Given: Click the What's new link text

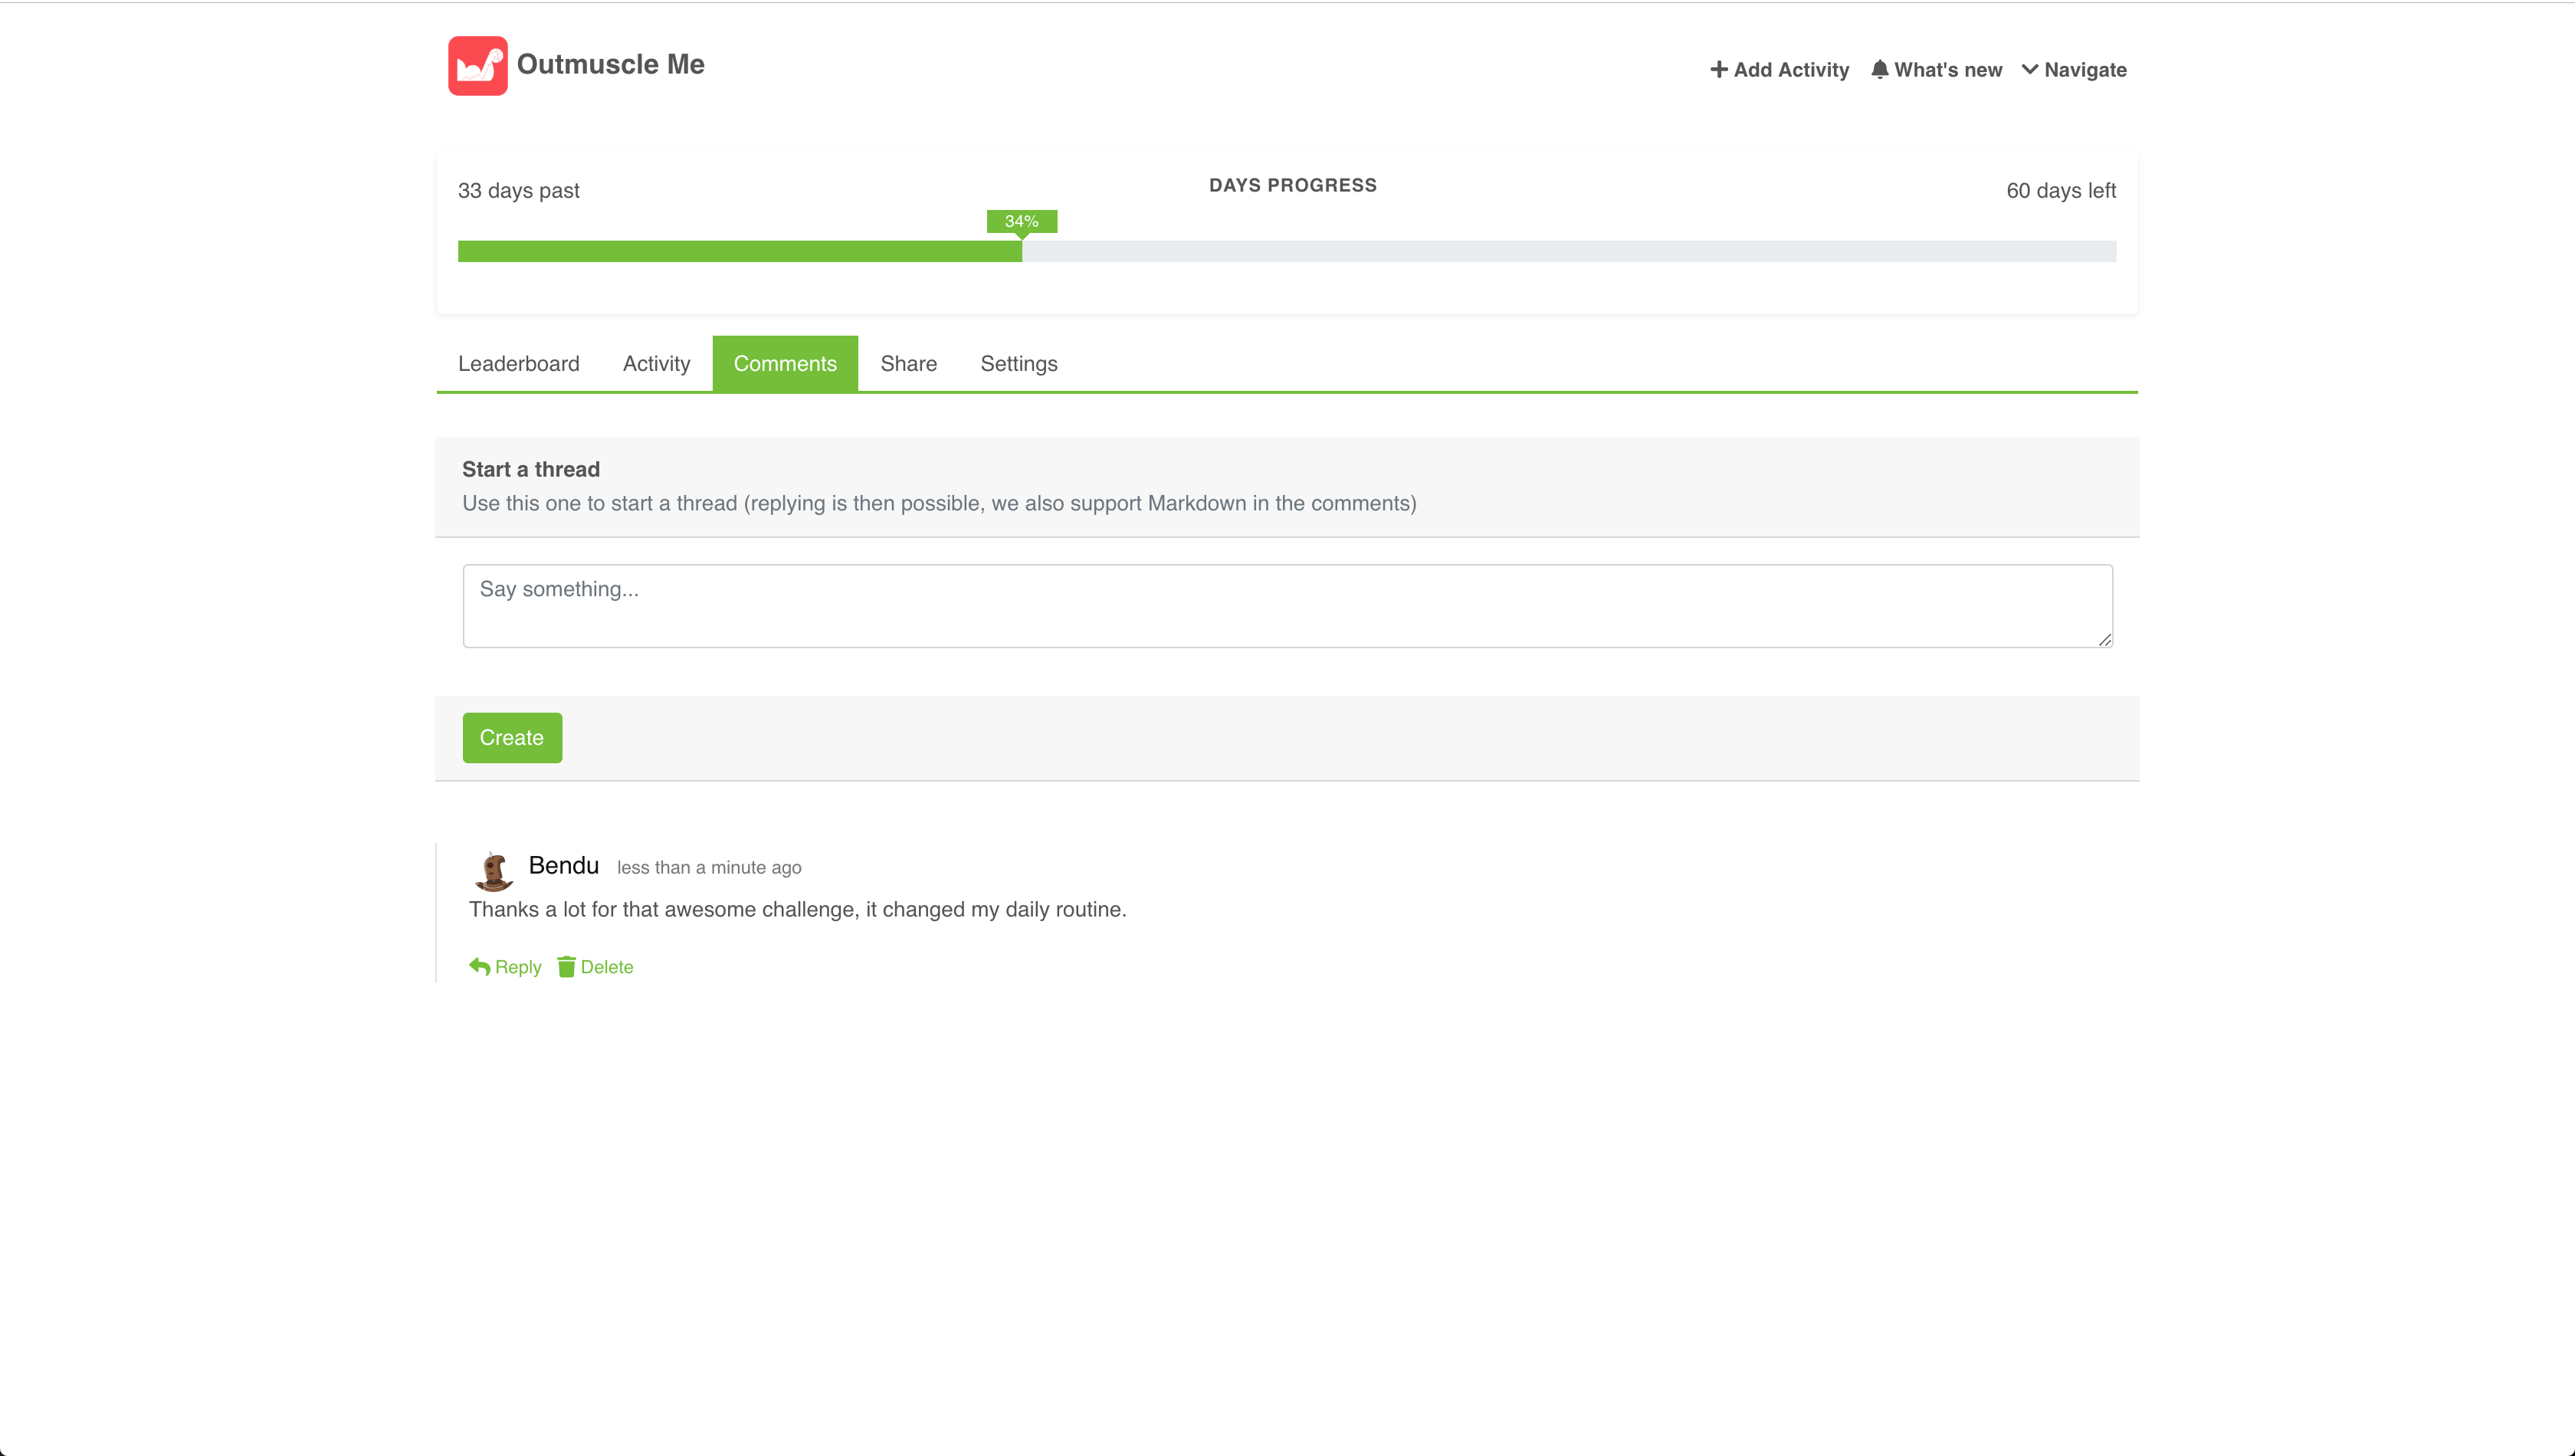Looking at the screenshot, I should (1947, 70).
